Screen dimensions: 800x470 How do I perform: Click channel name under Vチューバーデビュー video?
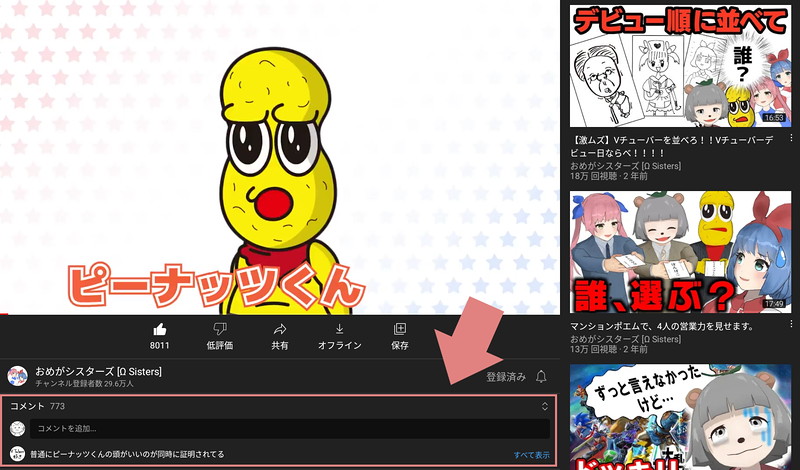click(626, 166)
